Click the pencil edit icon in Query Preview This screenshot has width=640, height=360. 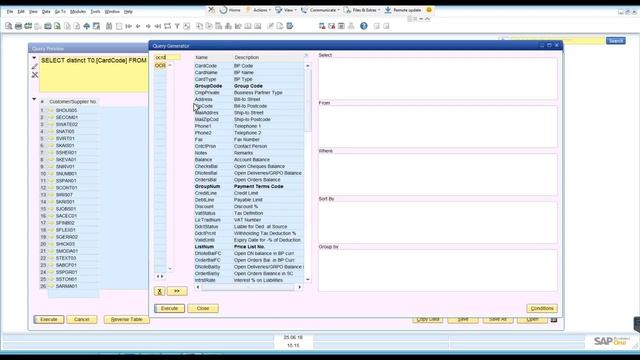35,67
